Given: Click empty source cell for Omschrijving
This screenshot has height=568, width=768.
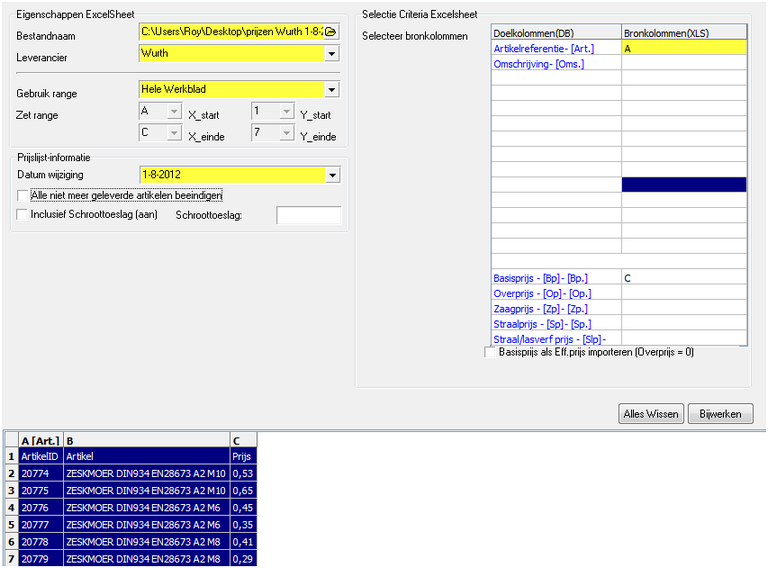Looking at the screenshot, I should tap(684, 64).
